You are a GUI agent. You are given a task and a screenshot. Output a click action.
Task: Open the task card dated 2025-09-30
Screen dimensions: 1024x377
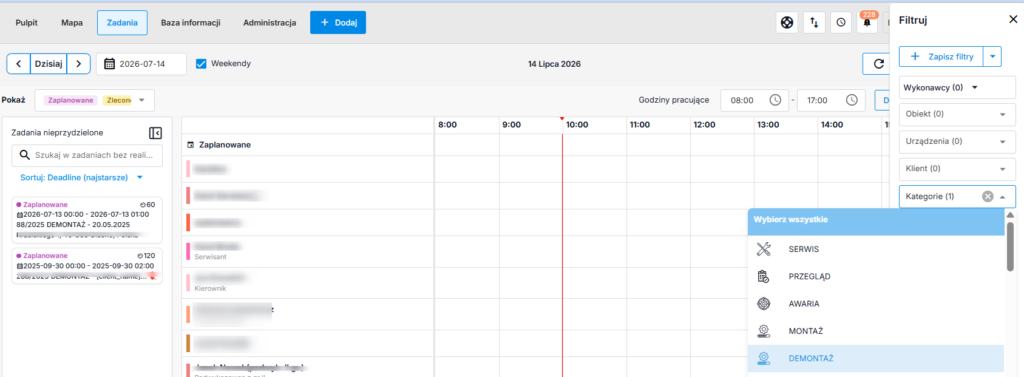pos(87,266)
